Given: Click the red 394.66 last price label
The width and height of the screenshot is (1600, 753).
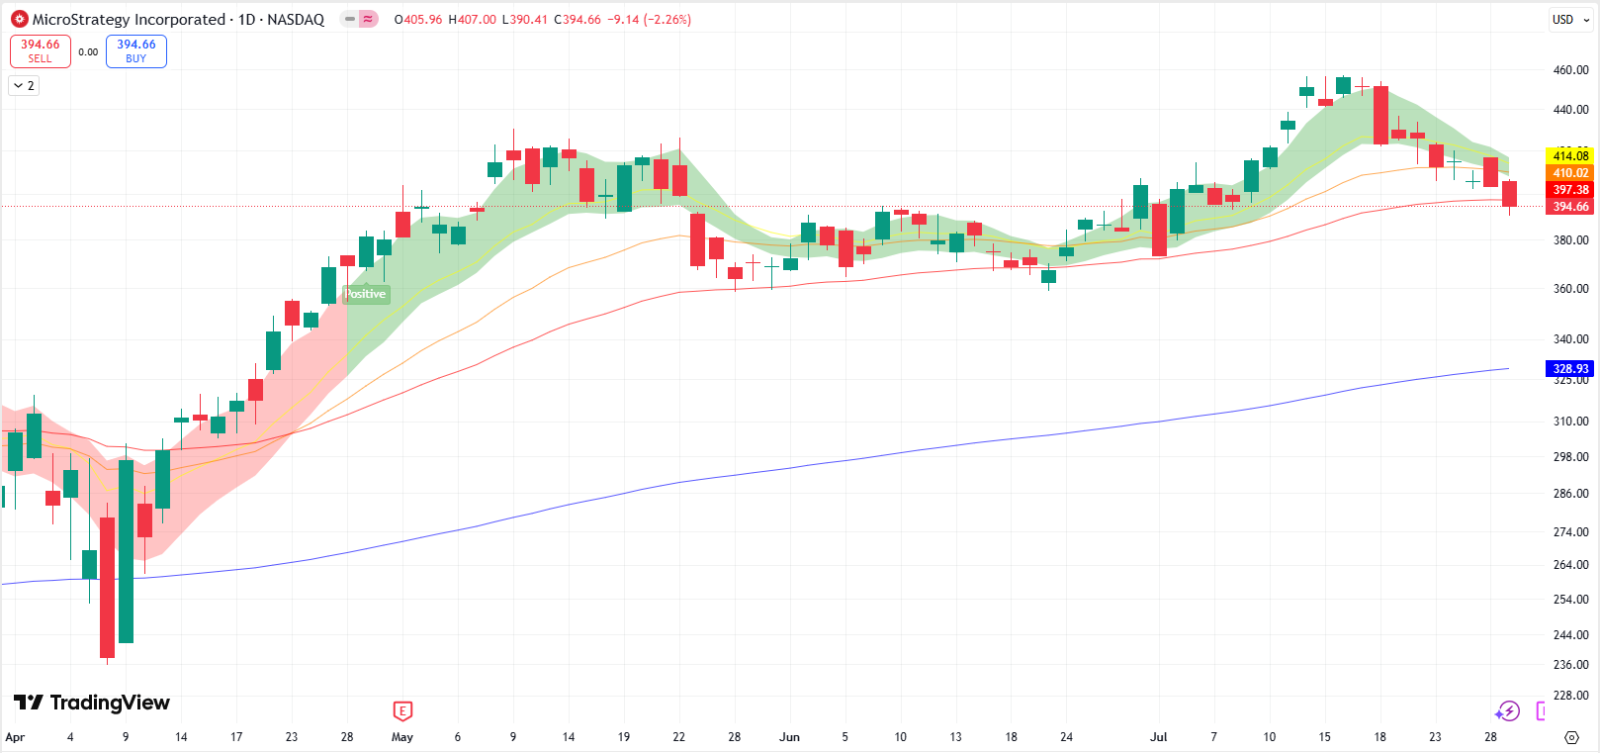Looking at the screenshot, I should pyautogui.click(x=1570, y=207).
